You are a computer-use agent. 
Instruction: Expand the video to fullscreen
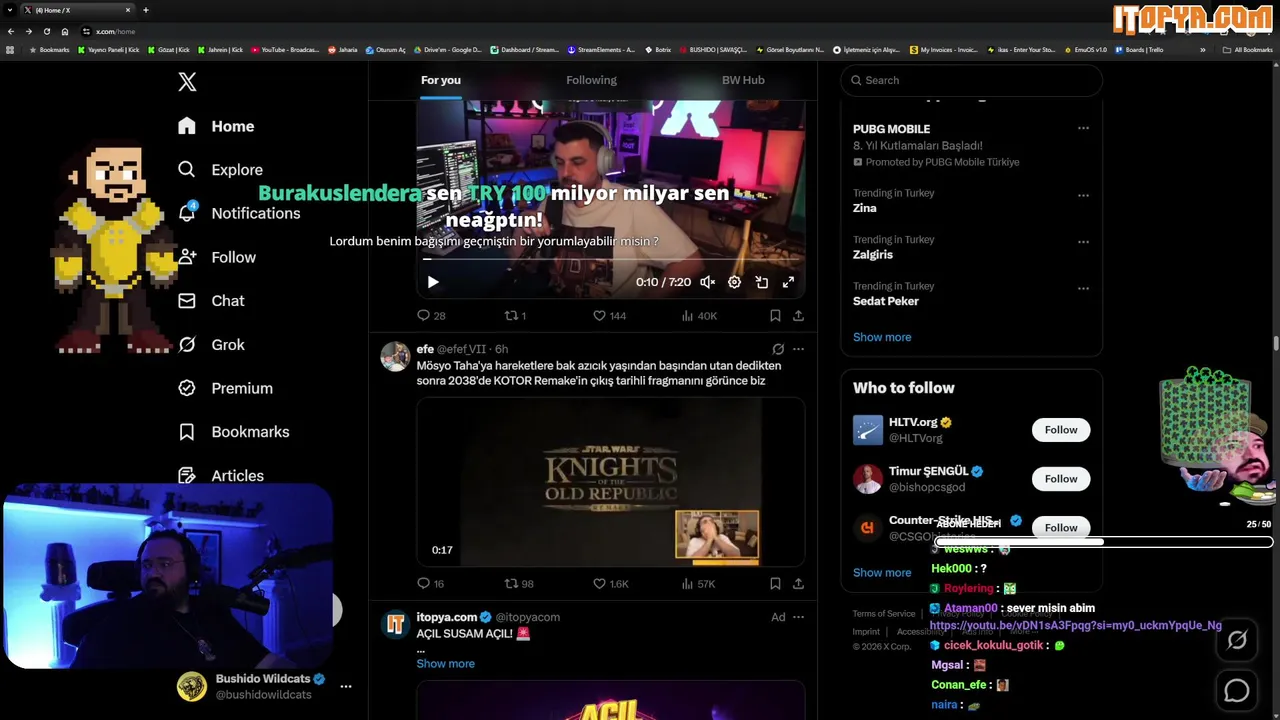[788, 282]
